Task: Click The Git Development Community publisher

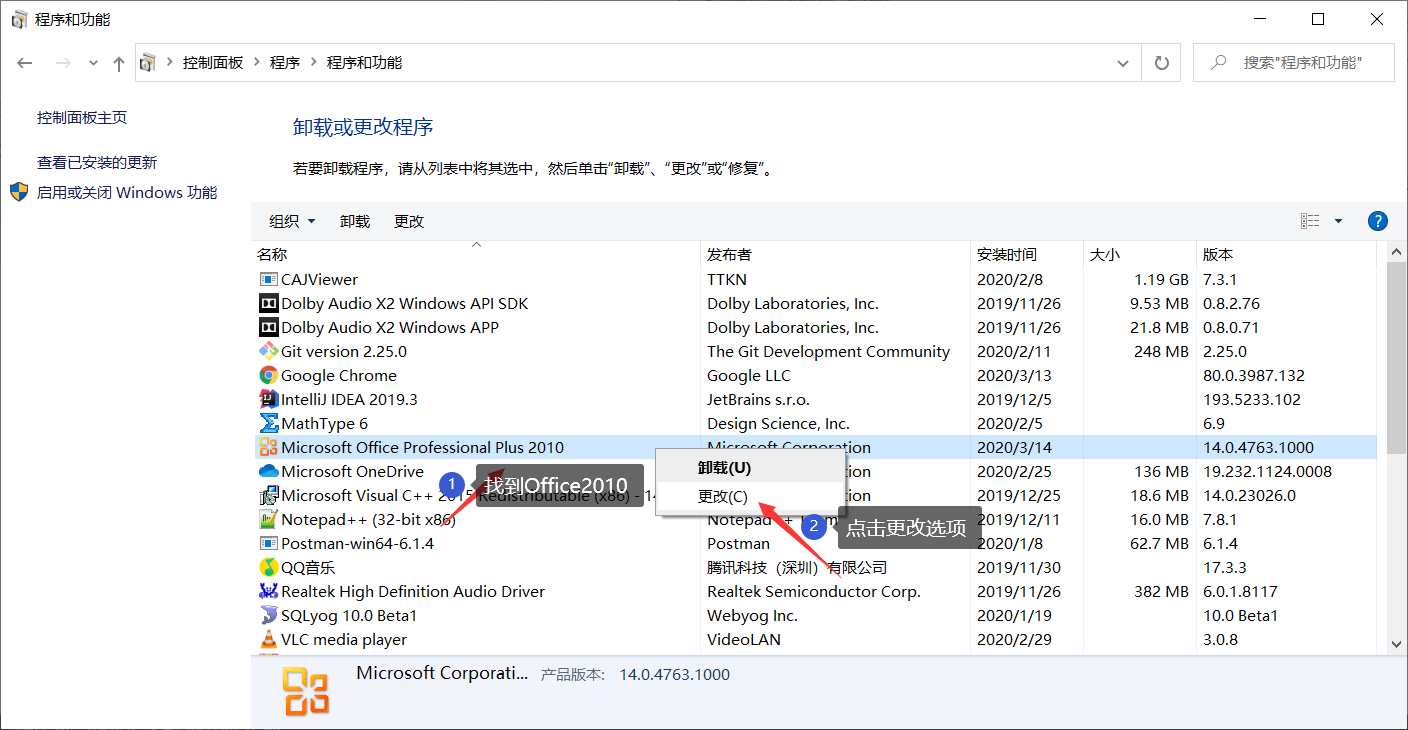Action: pos(828,351)
